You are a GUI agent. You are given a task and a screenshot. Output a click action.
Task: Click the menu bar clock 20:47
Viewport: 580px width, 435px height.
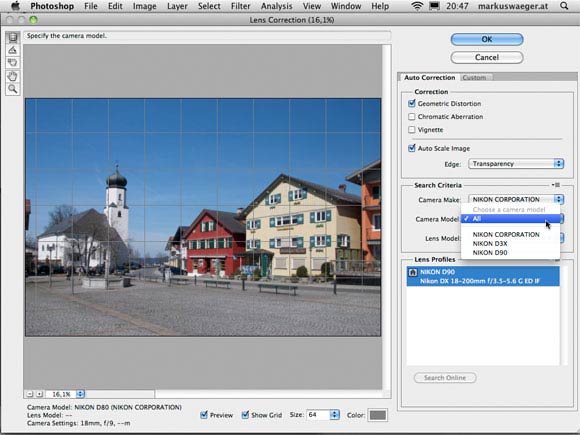pos(457,6)
